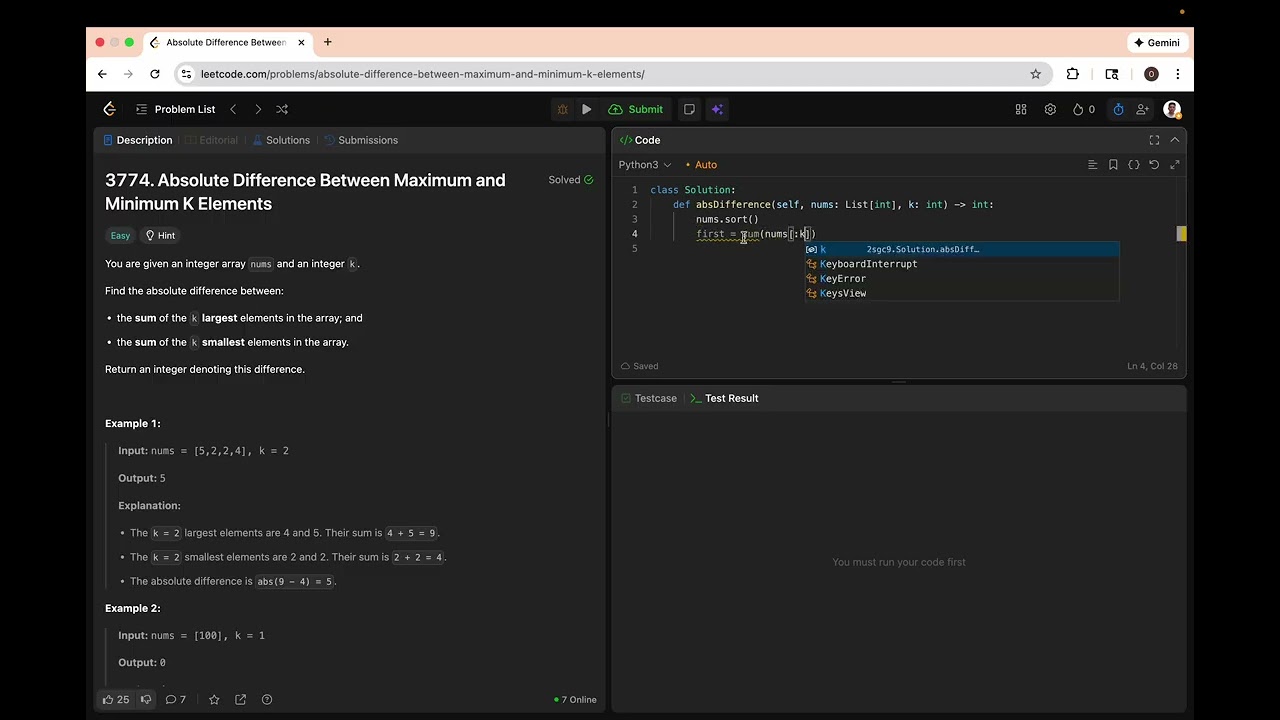Open the Problem List

(x=176, y=109)
